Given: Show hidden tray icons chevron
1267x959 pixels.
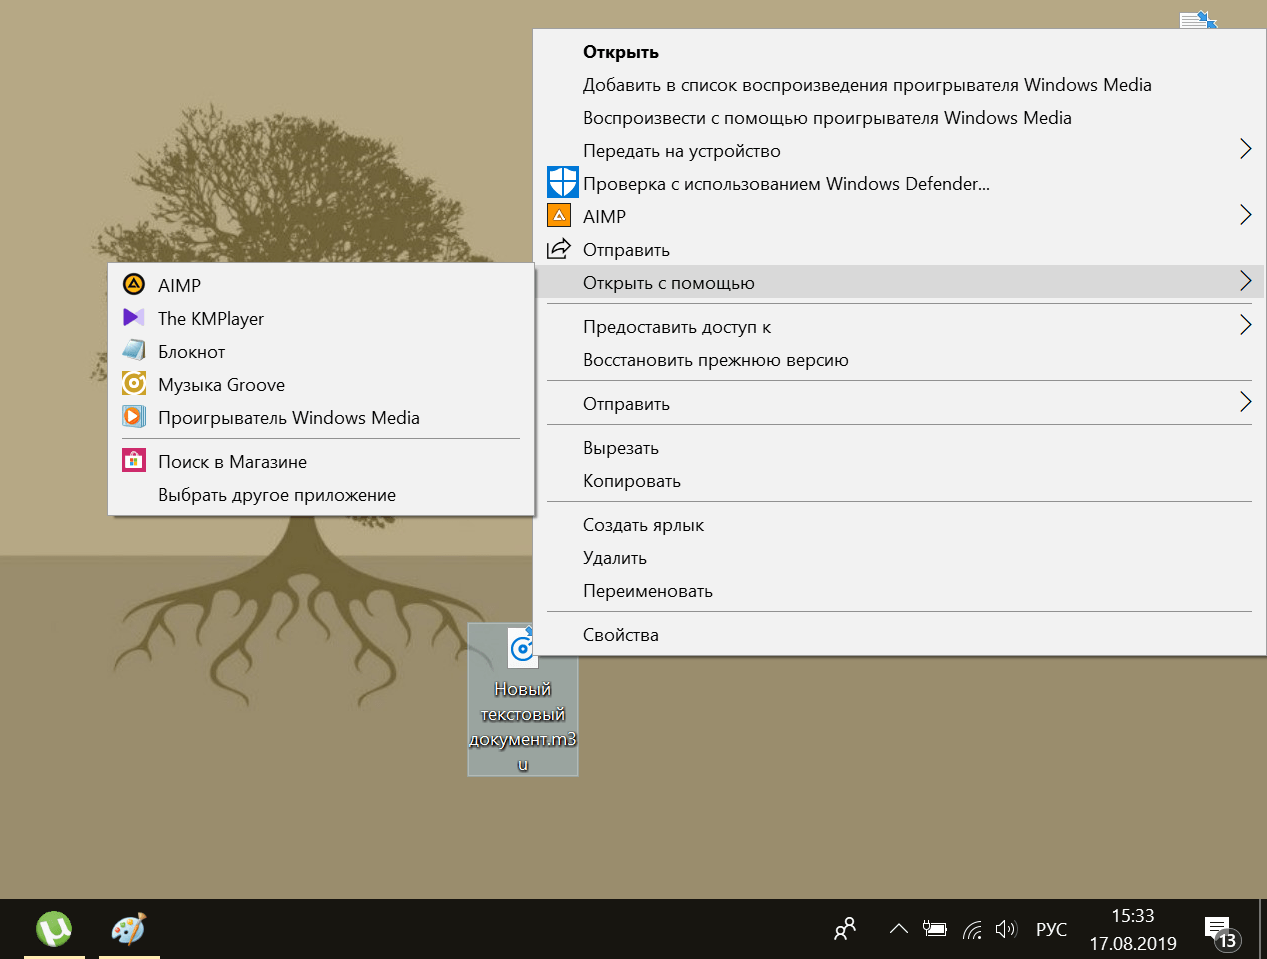Looking at the screenshot, I should (x=898, y=929).
